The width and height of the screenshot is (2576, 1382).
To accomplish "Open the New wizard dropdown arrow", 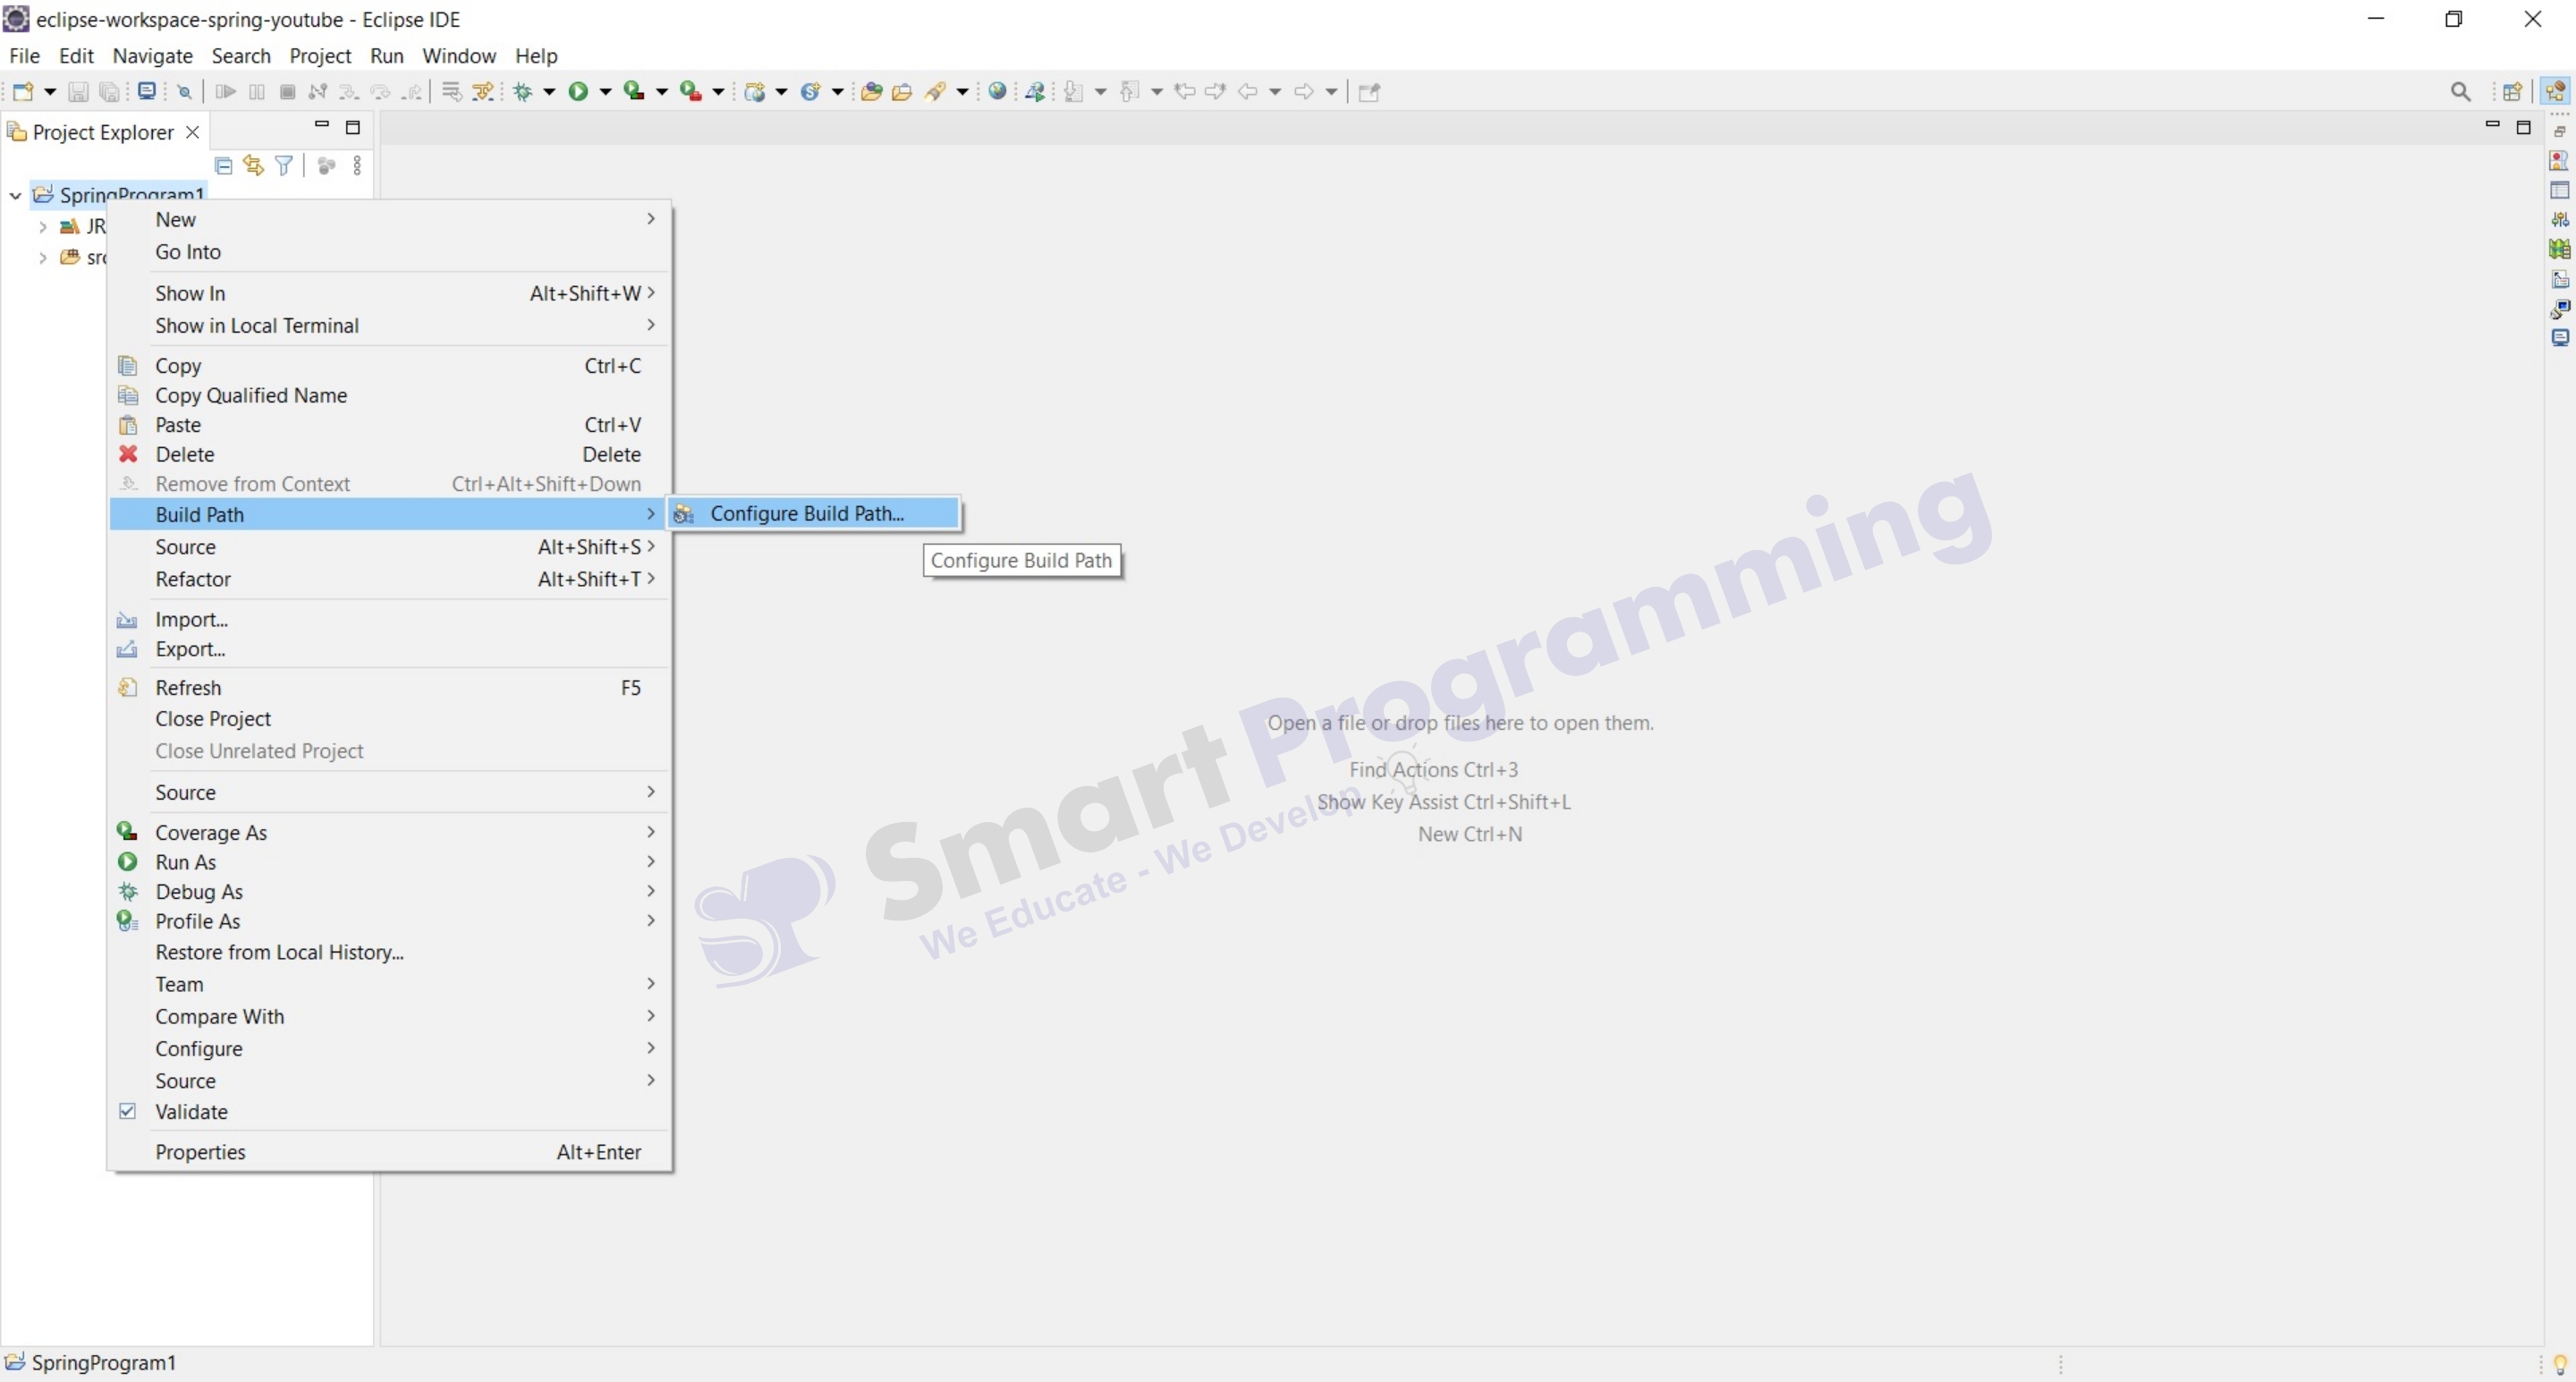I will pos(49,92).
